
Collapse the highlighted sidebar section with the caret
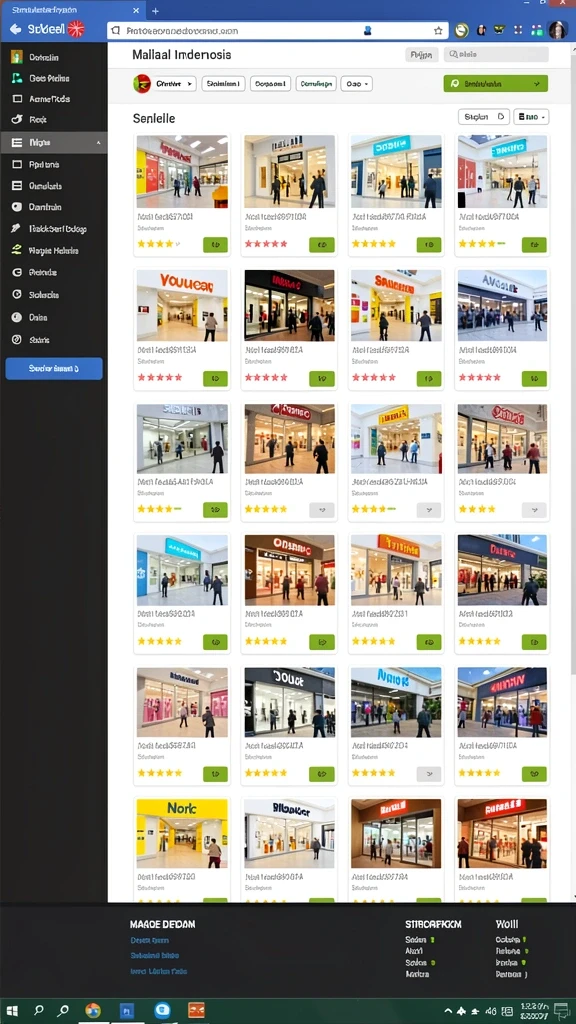(x=99, y=142)
